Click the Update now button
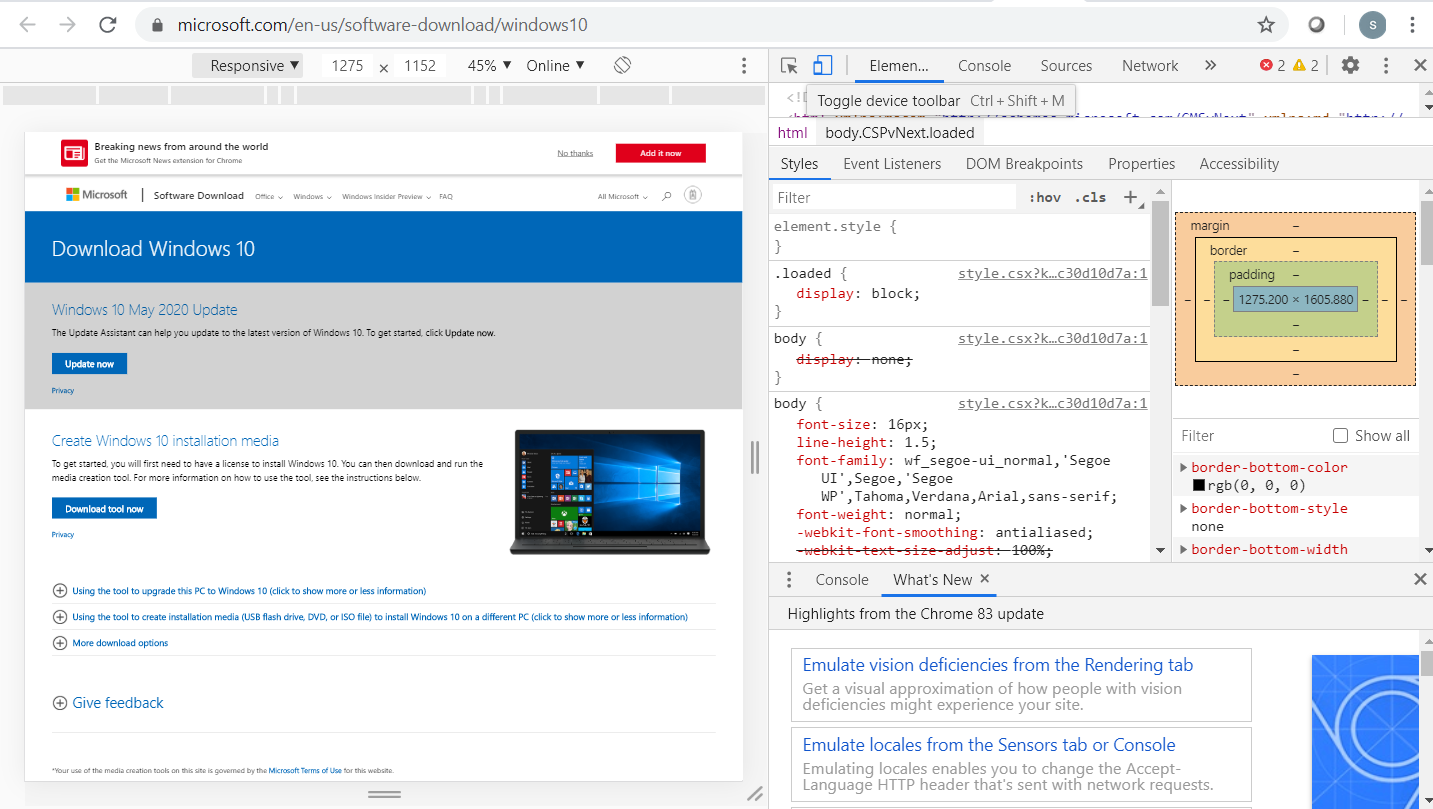Screen dimensions: 1433x809 (x=89, y=364)
